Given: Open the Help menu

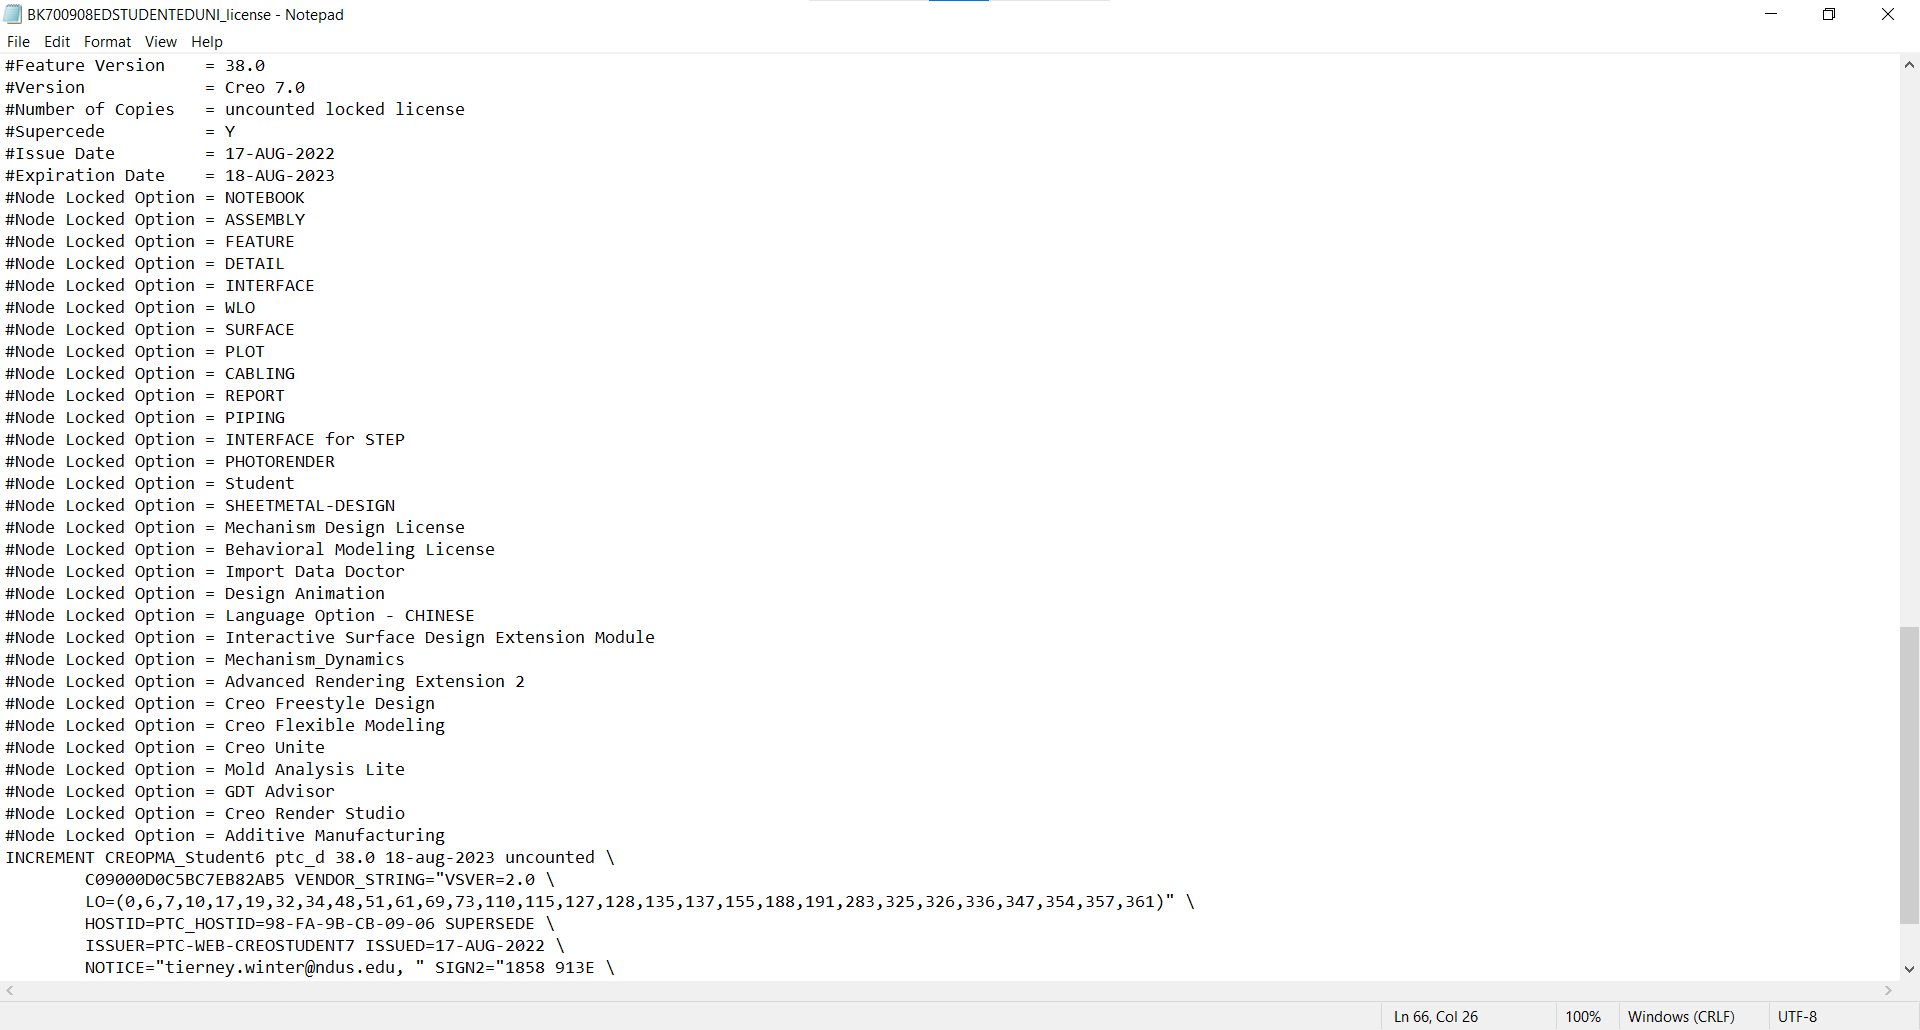Looking at the screenshot, I should [206, 41].
